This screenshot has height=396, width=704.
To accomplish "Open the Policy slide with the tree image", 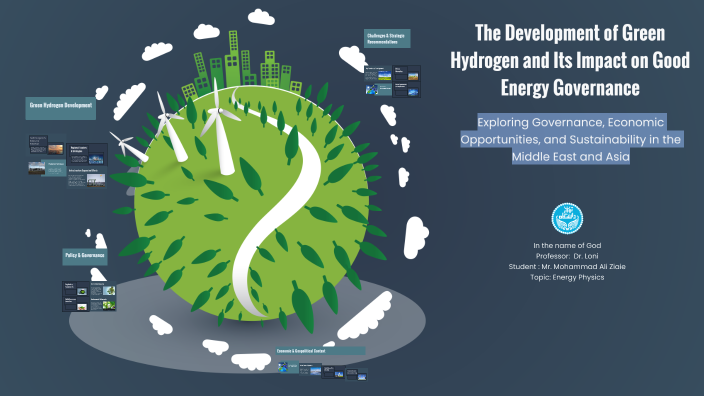I will tap(103, 289).
